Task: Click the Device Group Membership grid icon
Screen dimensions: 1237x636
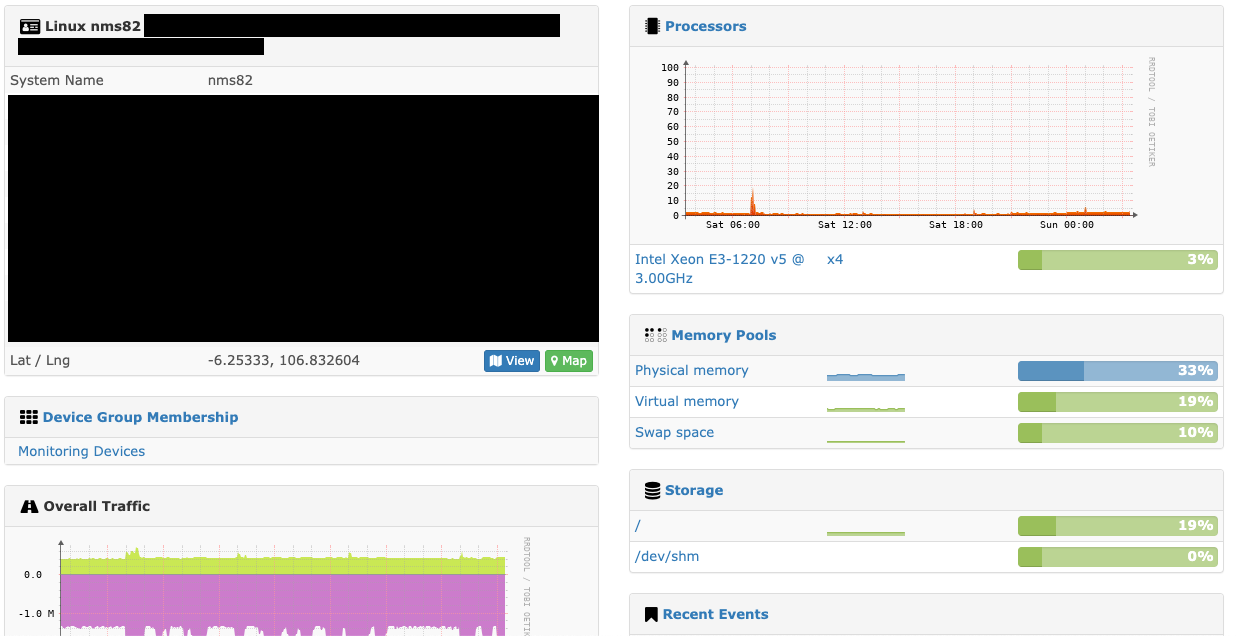Action: [x=29, y=416]
